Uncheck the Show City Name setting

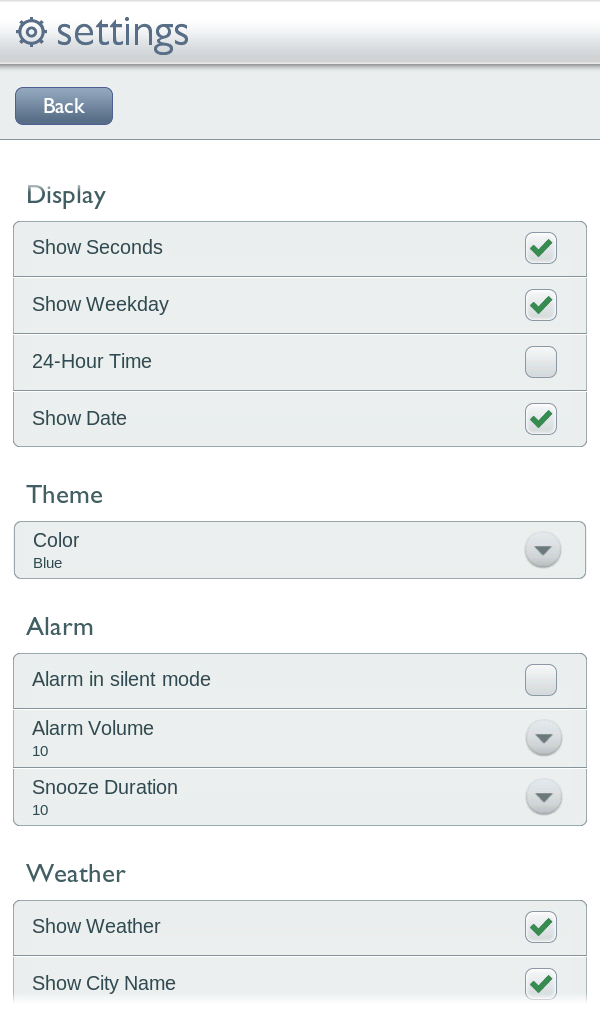click(x=541, y=984)
